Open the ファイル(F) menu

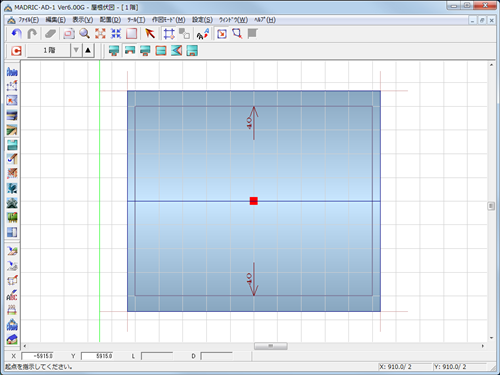(28, 20)
